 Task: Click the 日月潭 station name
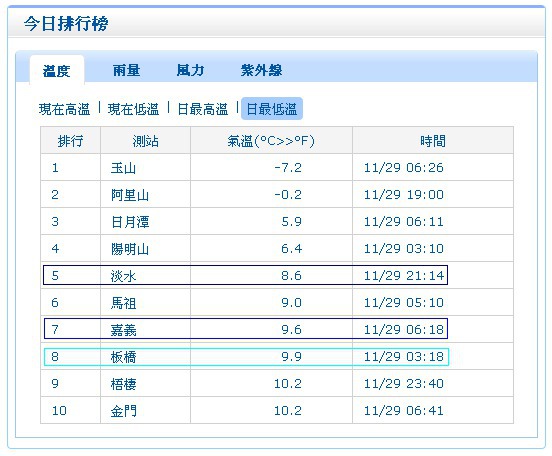click(130, 222)
